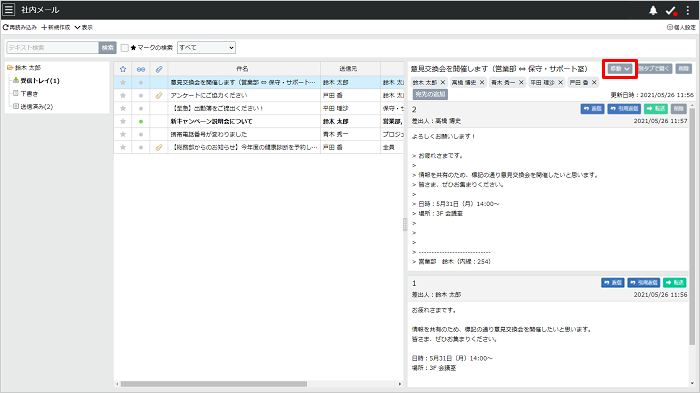Image resolution: width=700 pixels, height=393 pixels.
Task: Click the 宛先の追加 button
Action: click(430, 95)
